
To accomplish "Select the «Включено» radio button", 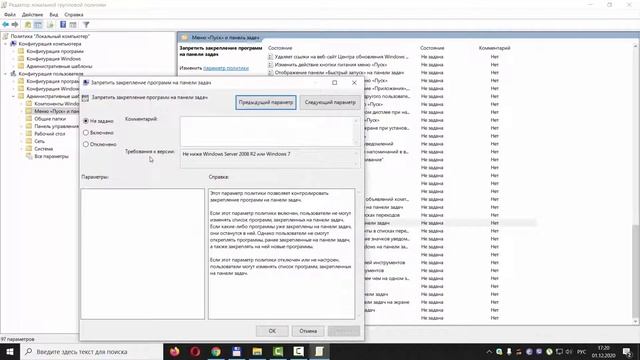I will [x=86, y=133].
